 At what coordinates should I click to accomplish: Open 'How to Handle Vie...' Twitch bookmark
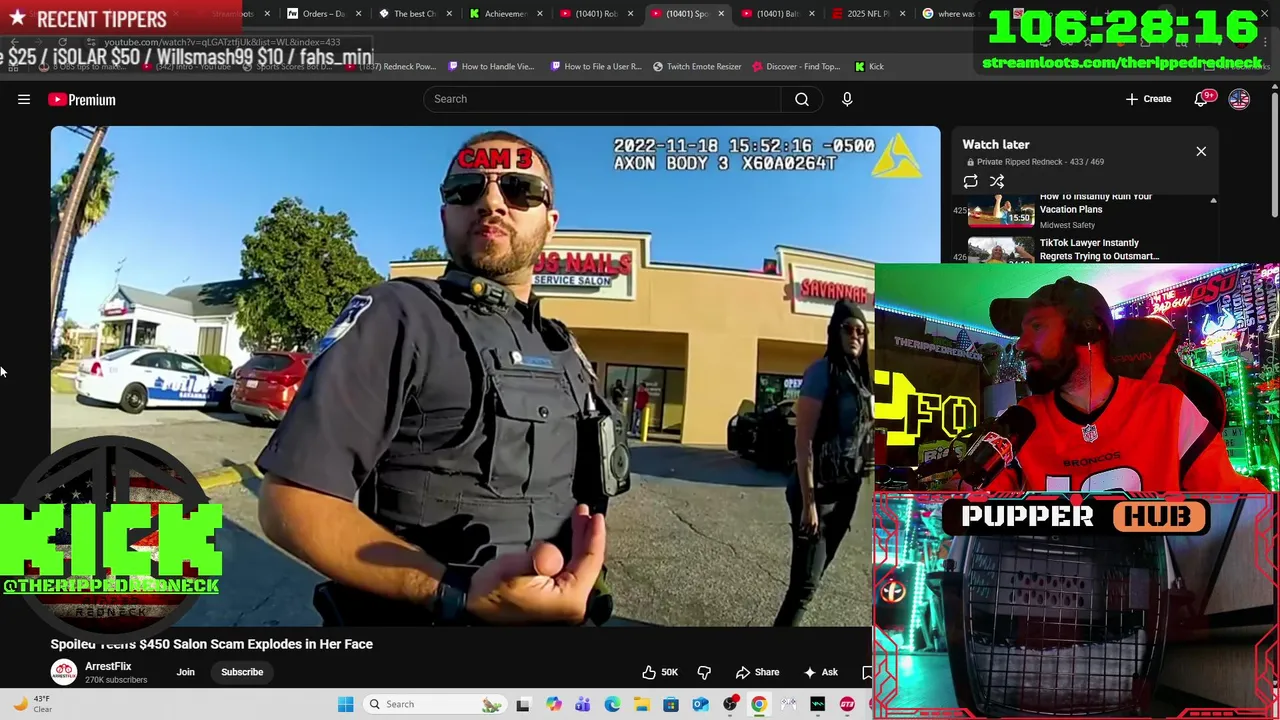491,66
